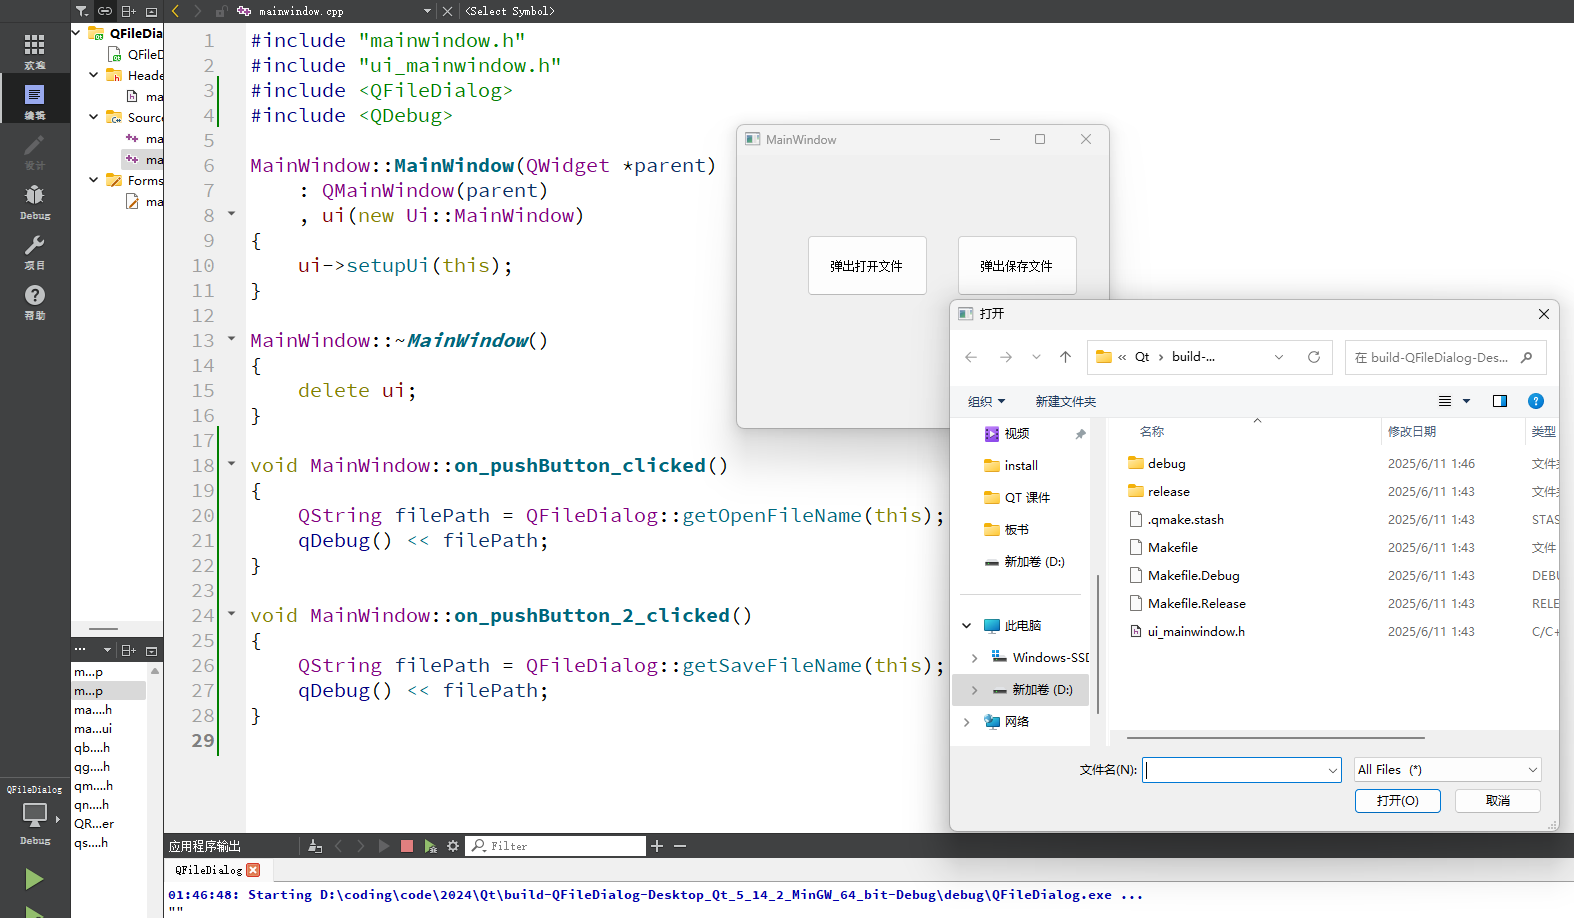1574x918 pixels.
Task: Open help icon in Open dialog
Action: [1536, 401]
